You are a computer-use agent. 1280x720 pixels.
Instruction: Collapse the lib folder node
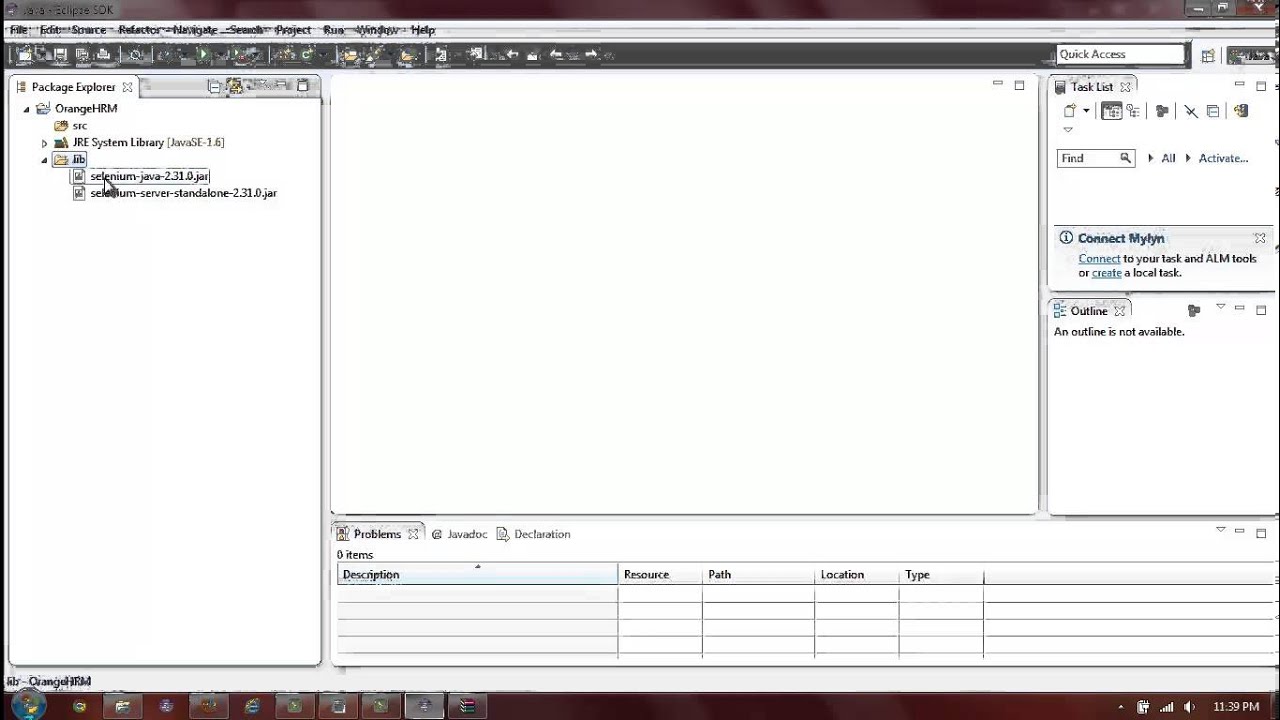tap(44, 160)
